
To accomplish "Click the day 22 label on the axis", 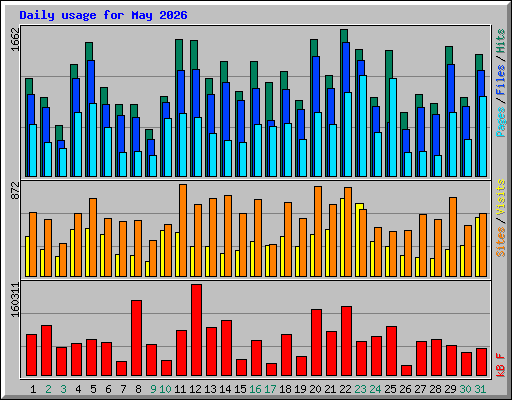I will pos(345,389).
